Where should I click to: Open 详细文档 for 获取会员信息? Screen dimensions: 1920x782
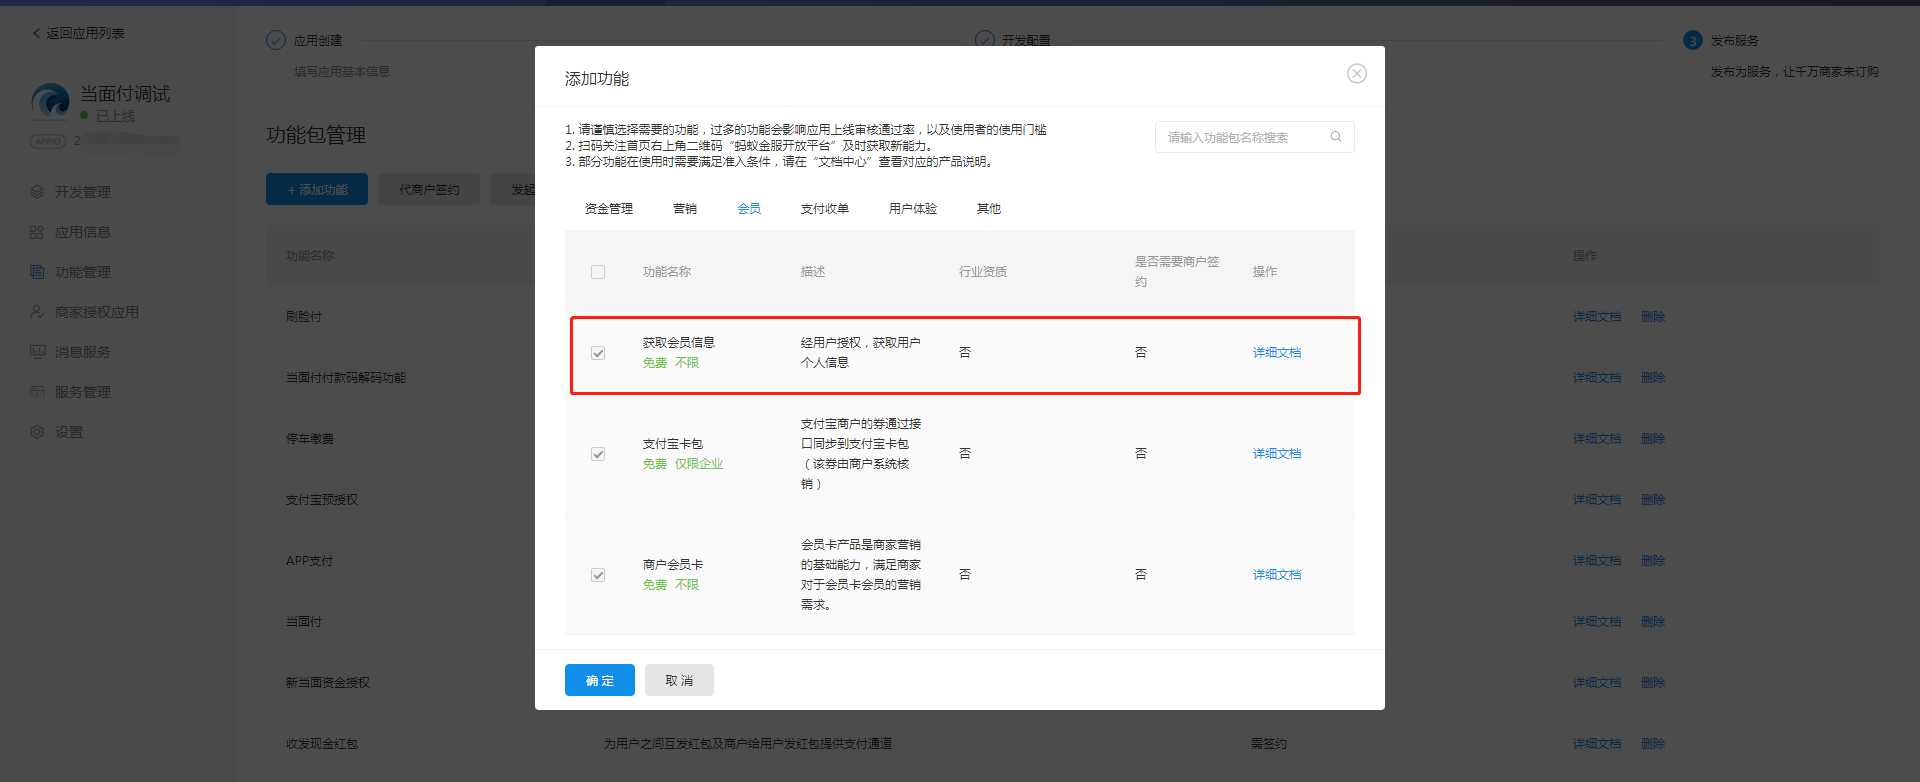(1277, 353)
